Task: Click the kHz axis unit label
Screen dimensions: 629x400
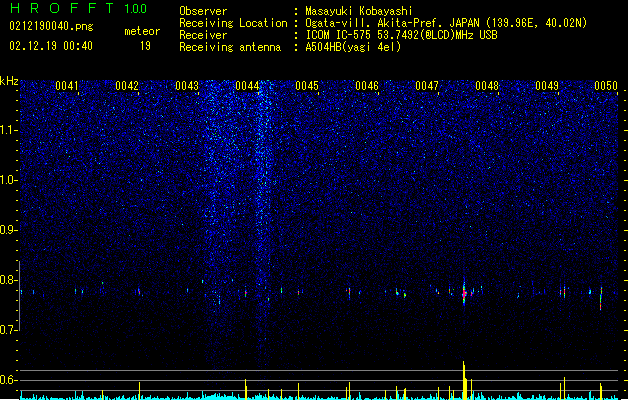Action: (9, 81)
